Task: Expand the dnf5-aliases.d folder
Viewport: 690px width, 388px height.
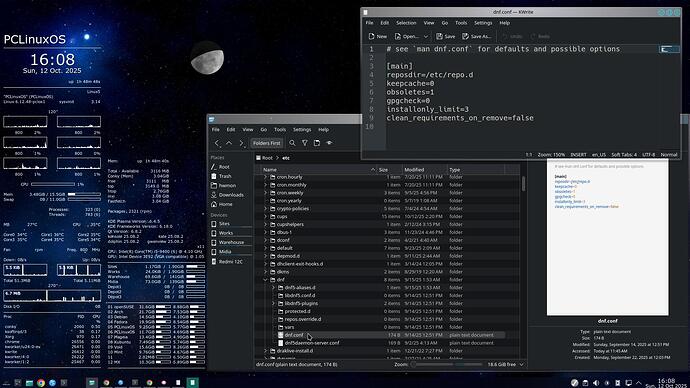Action: tap(273, 288)
